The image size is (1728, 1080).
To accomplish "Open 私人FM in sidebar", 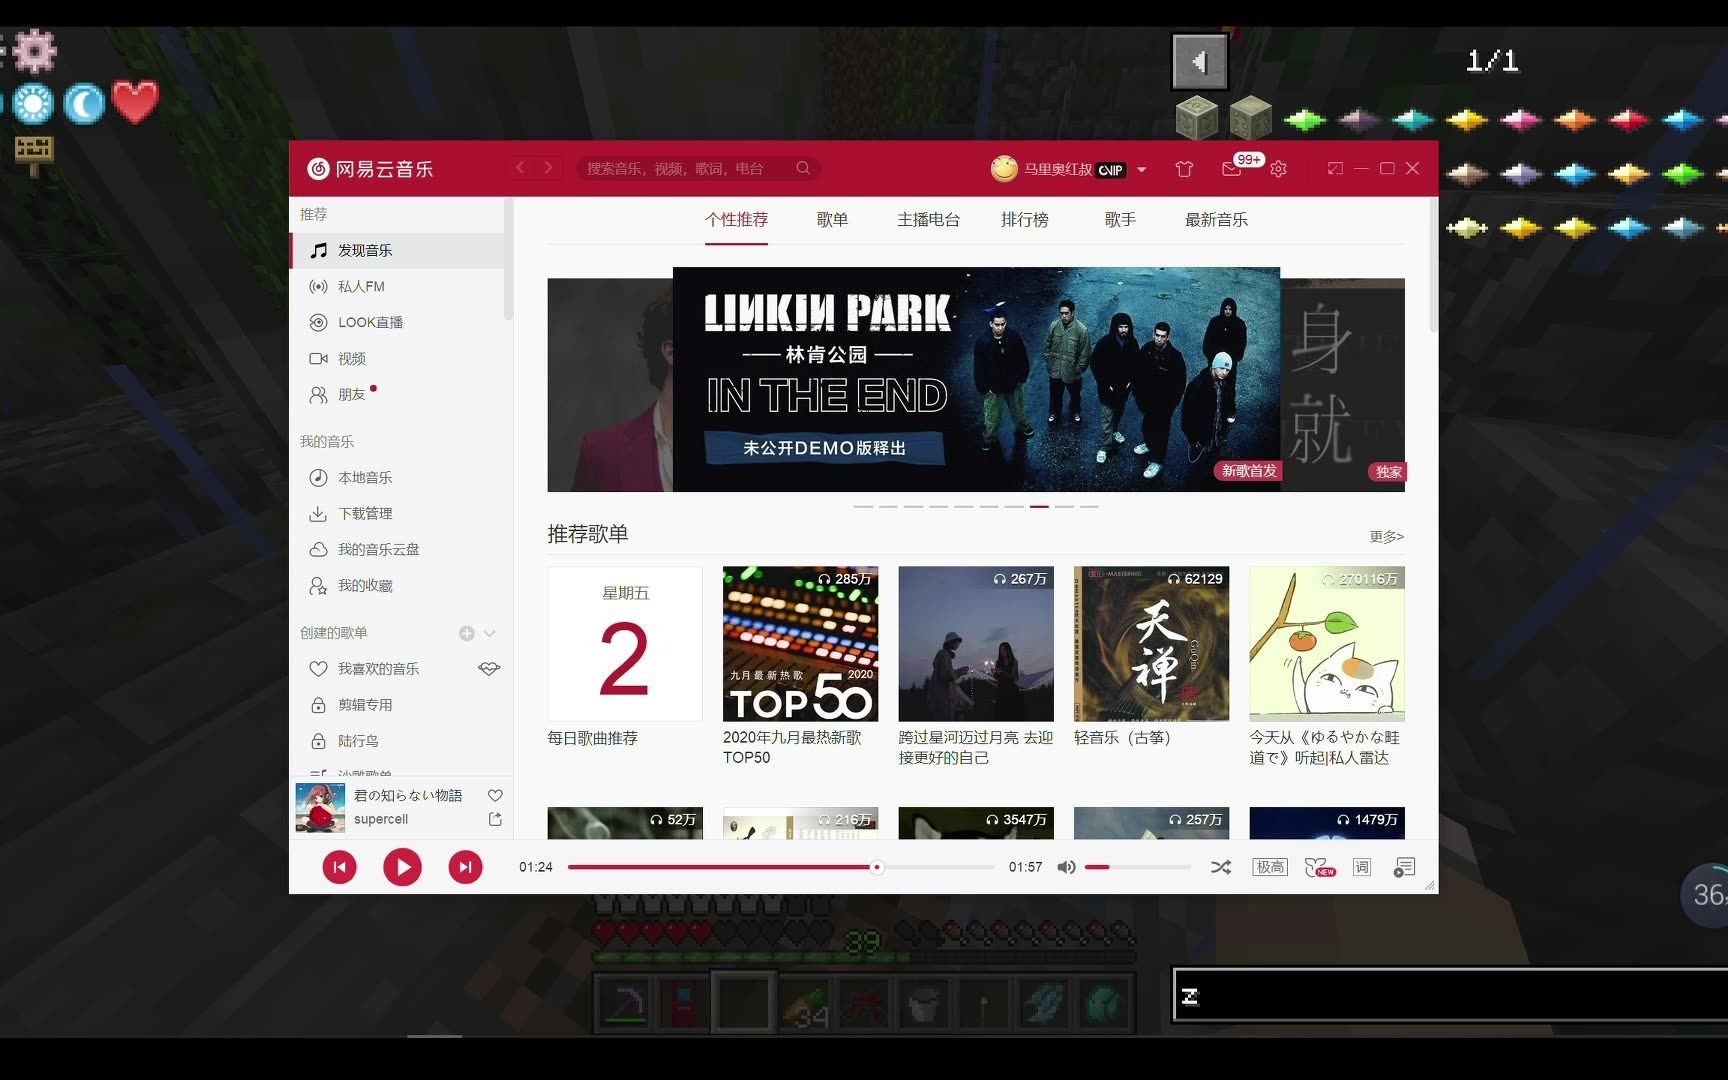I will pos(397,286).
